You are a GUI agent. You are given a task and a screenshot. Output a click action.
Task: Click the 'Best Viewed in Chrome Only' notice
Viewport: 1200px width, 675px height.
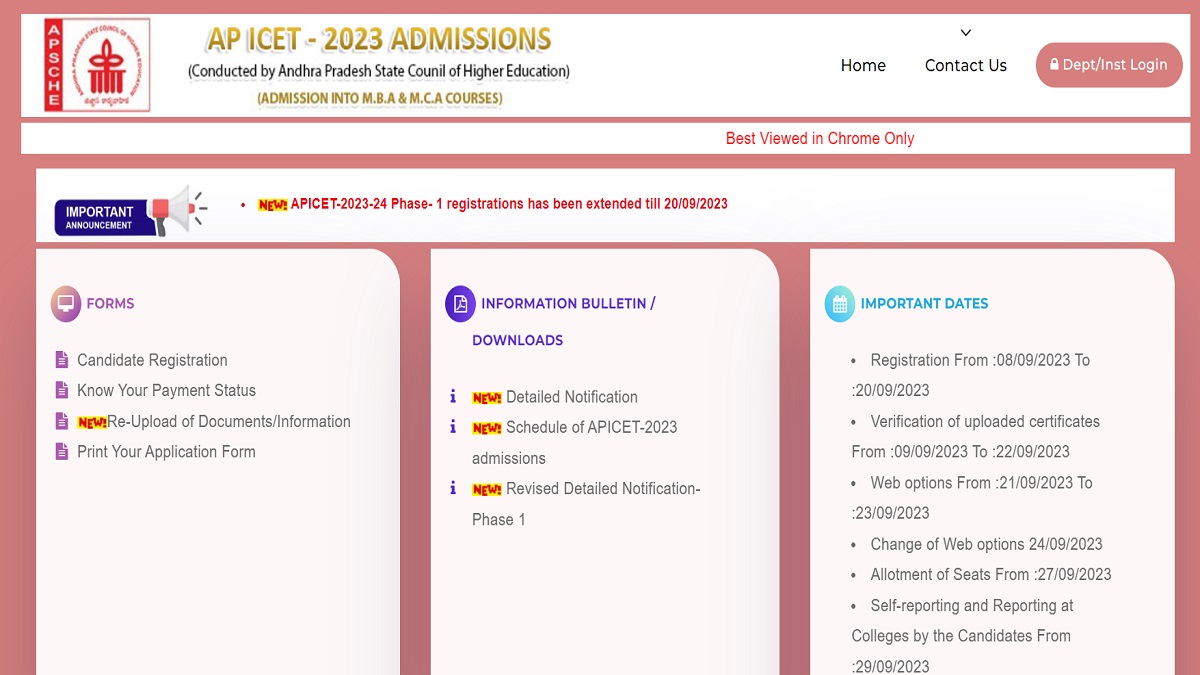coord(820,139)
